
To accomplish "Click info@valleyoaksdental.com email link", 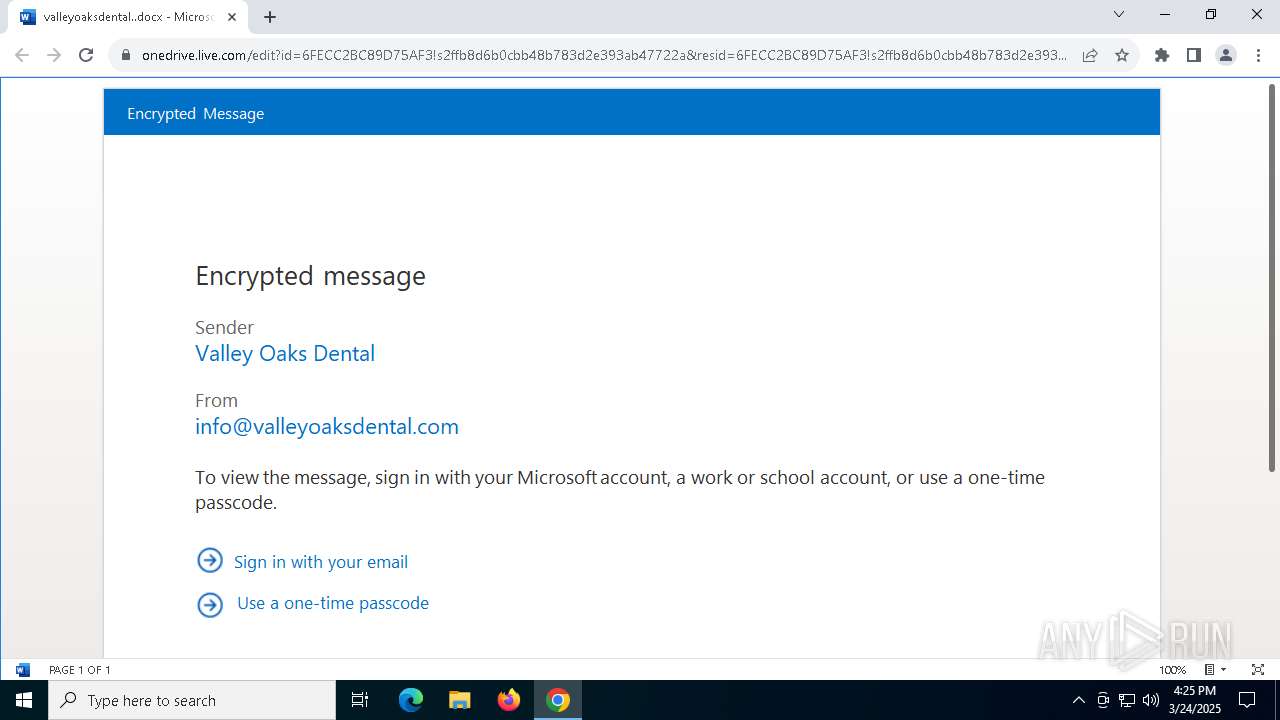I will click(x=327, y=426).
